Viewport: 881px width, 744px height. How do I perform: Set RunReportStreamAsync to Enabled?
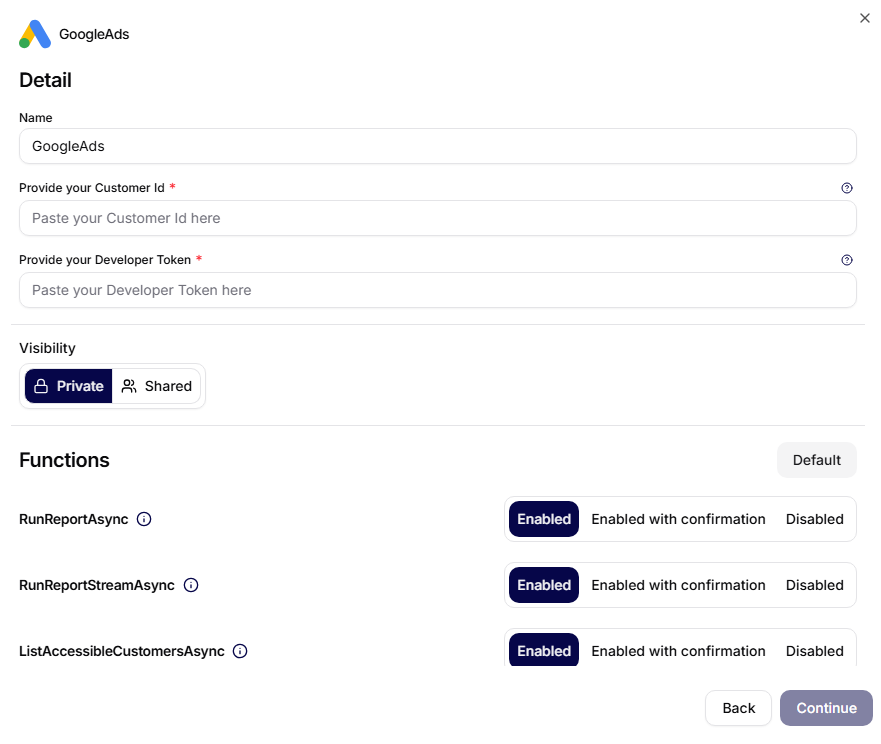pos(544,585)
